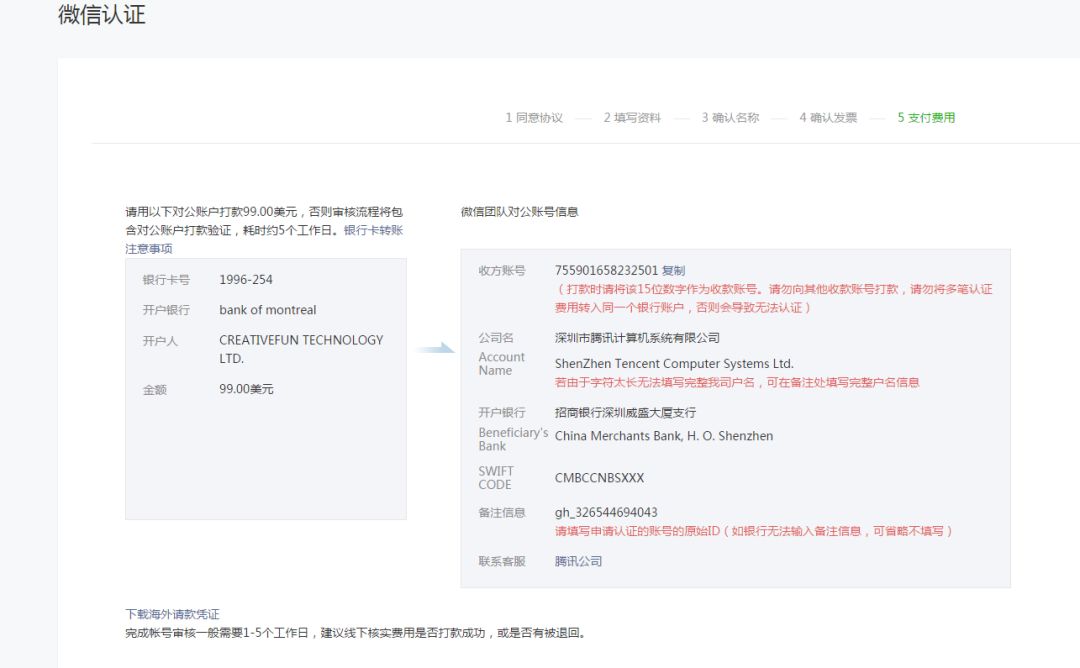This screenshot has height=668, width=1080.
Task: Click the 99.00美元 amount value
Action: [x=246, y=389]
